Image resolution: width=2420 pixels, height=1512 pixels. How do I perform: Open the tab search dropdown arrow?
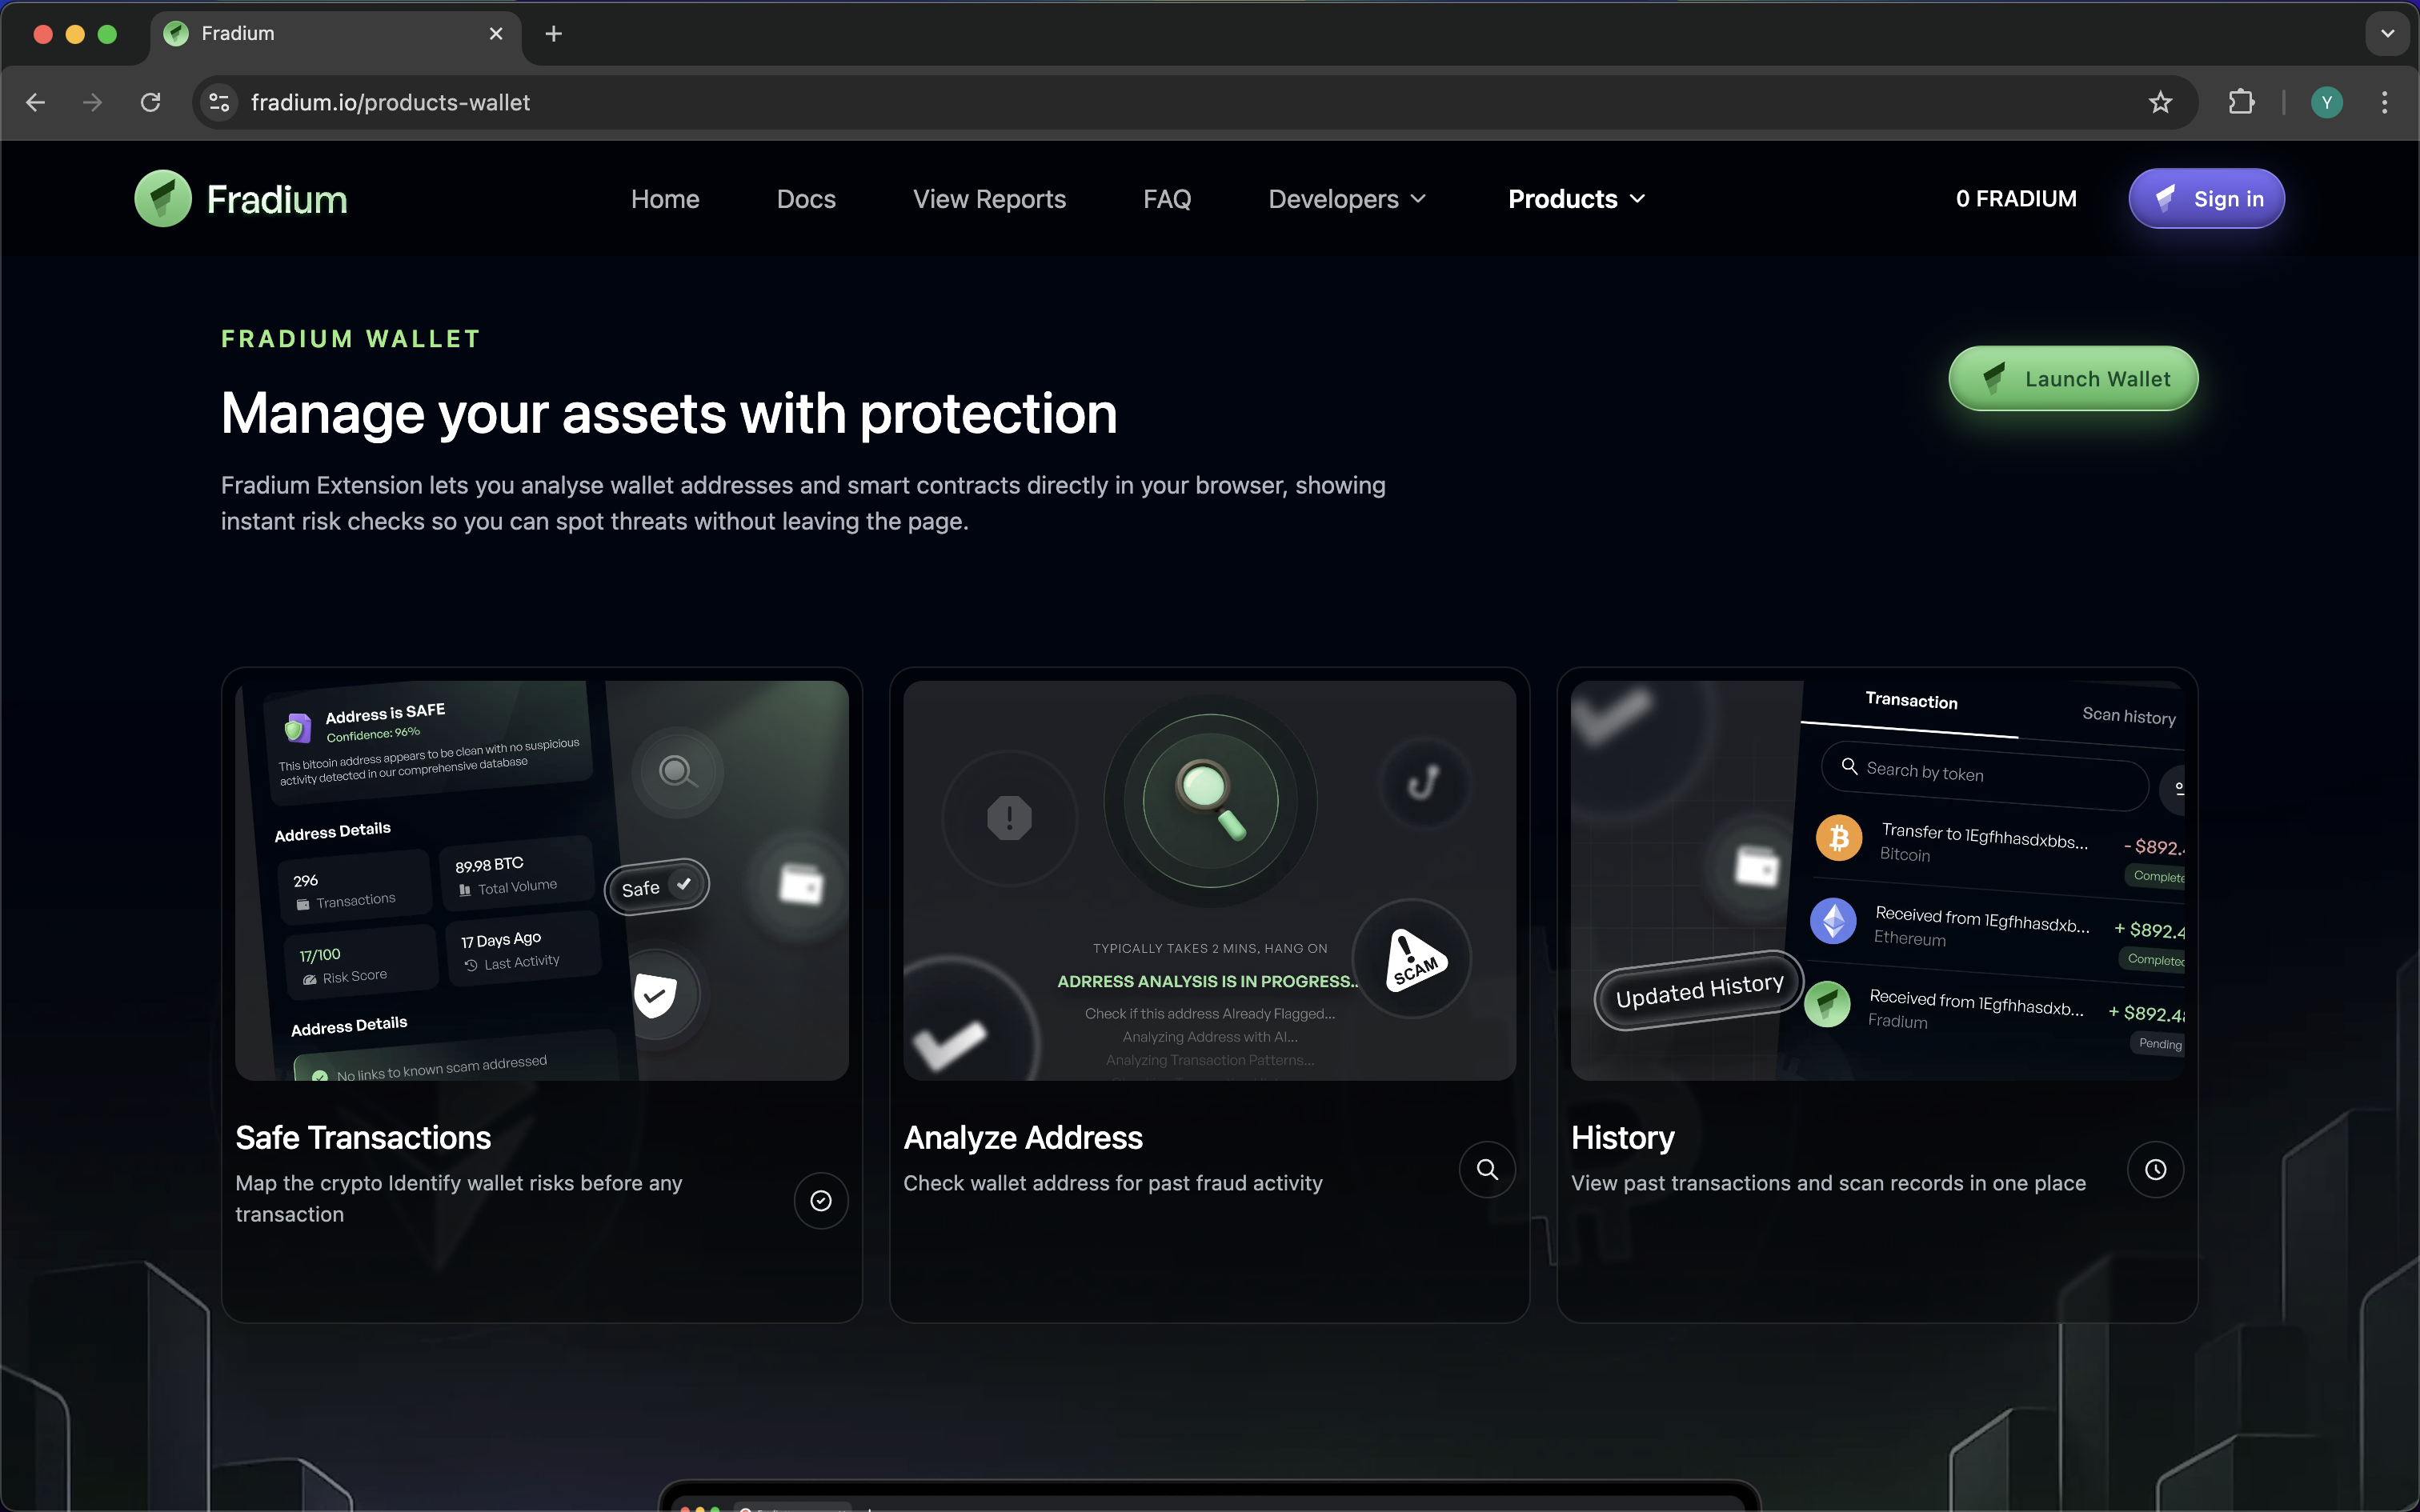pos(2387,34)
